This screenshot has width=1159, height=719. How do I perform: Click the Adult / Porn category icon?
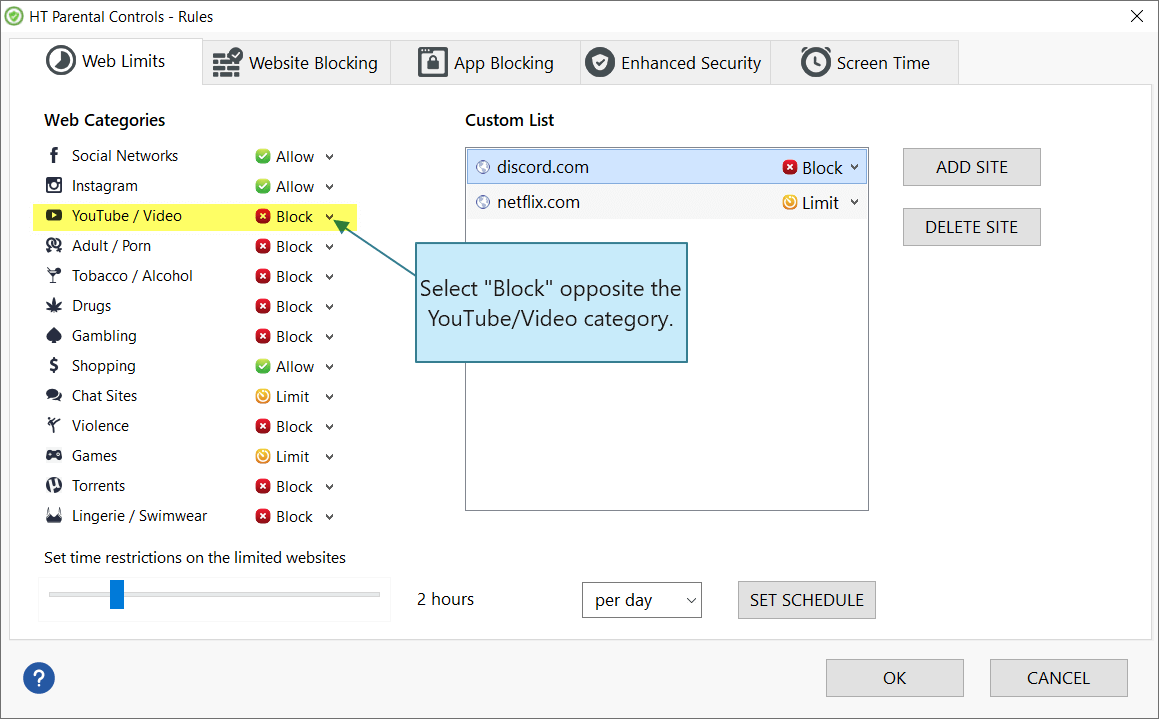(54, 245)
